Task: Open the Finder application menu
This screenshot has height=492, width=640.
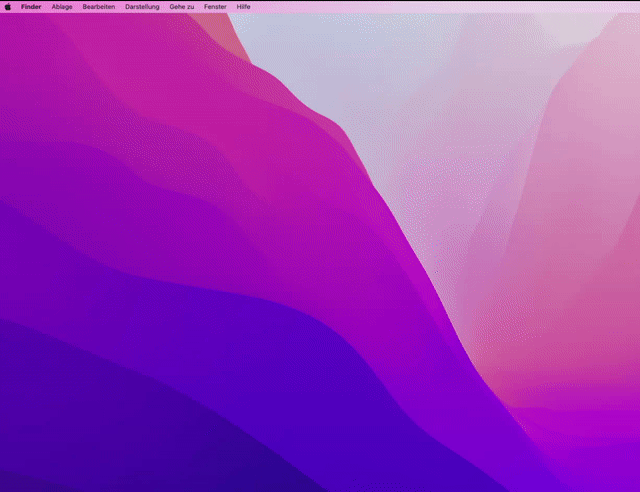Action: 31,6
